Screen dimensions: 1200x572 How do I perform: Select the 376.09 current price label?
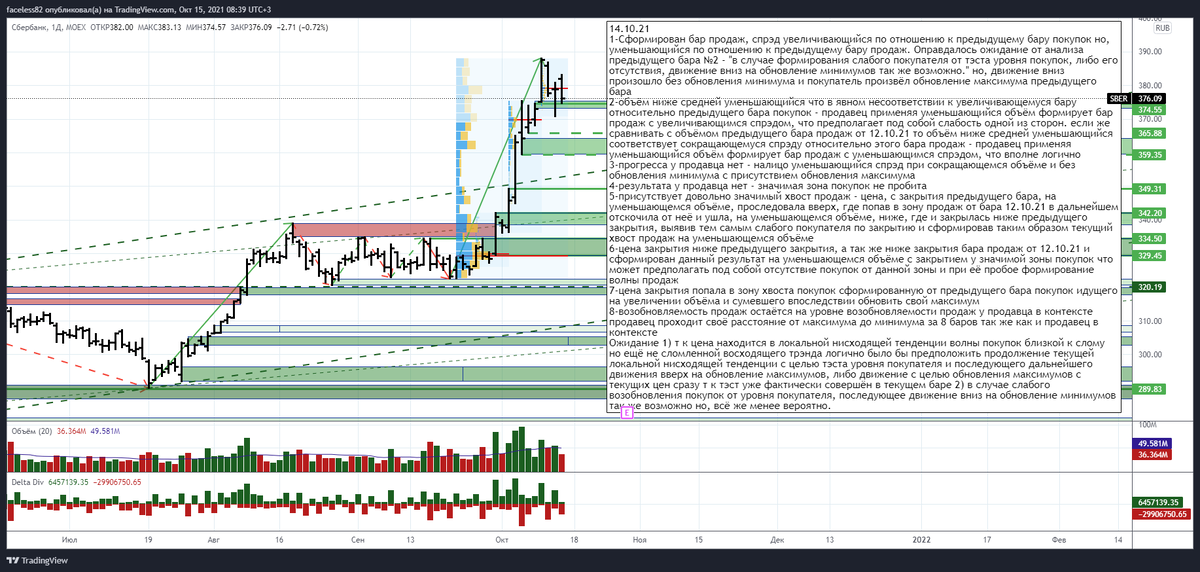pyautogui.click(x=1150, y=99)
